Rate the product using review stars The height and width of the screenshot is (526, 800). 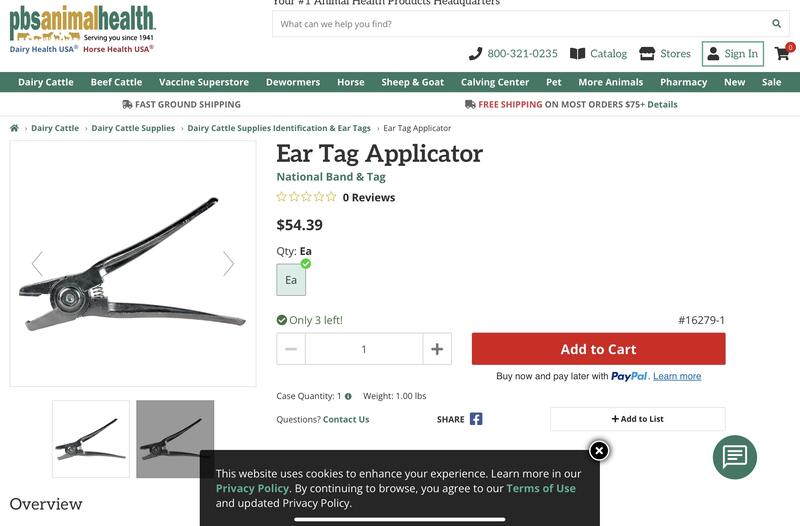pos(306,197)
